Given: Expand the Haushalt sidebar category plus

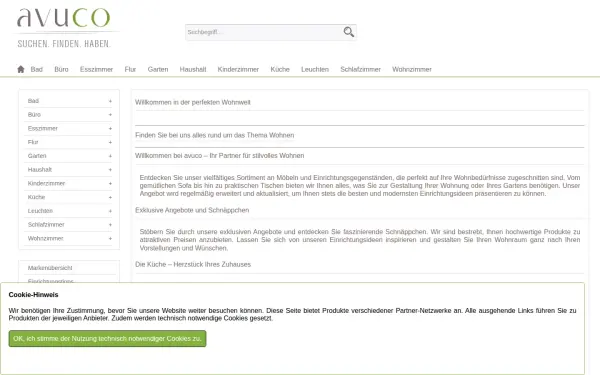Looking at the screenshot, I should click(x=110, y=170).
